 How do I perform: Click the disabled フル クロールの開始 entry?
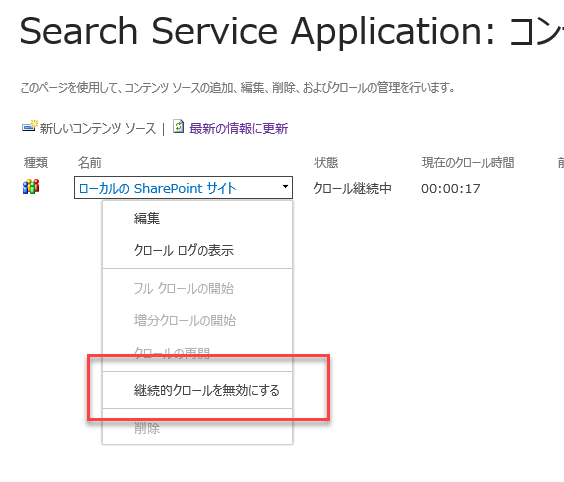183,288
